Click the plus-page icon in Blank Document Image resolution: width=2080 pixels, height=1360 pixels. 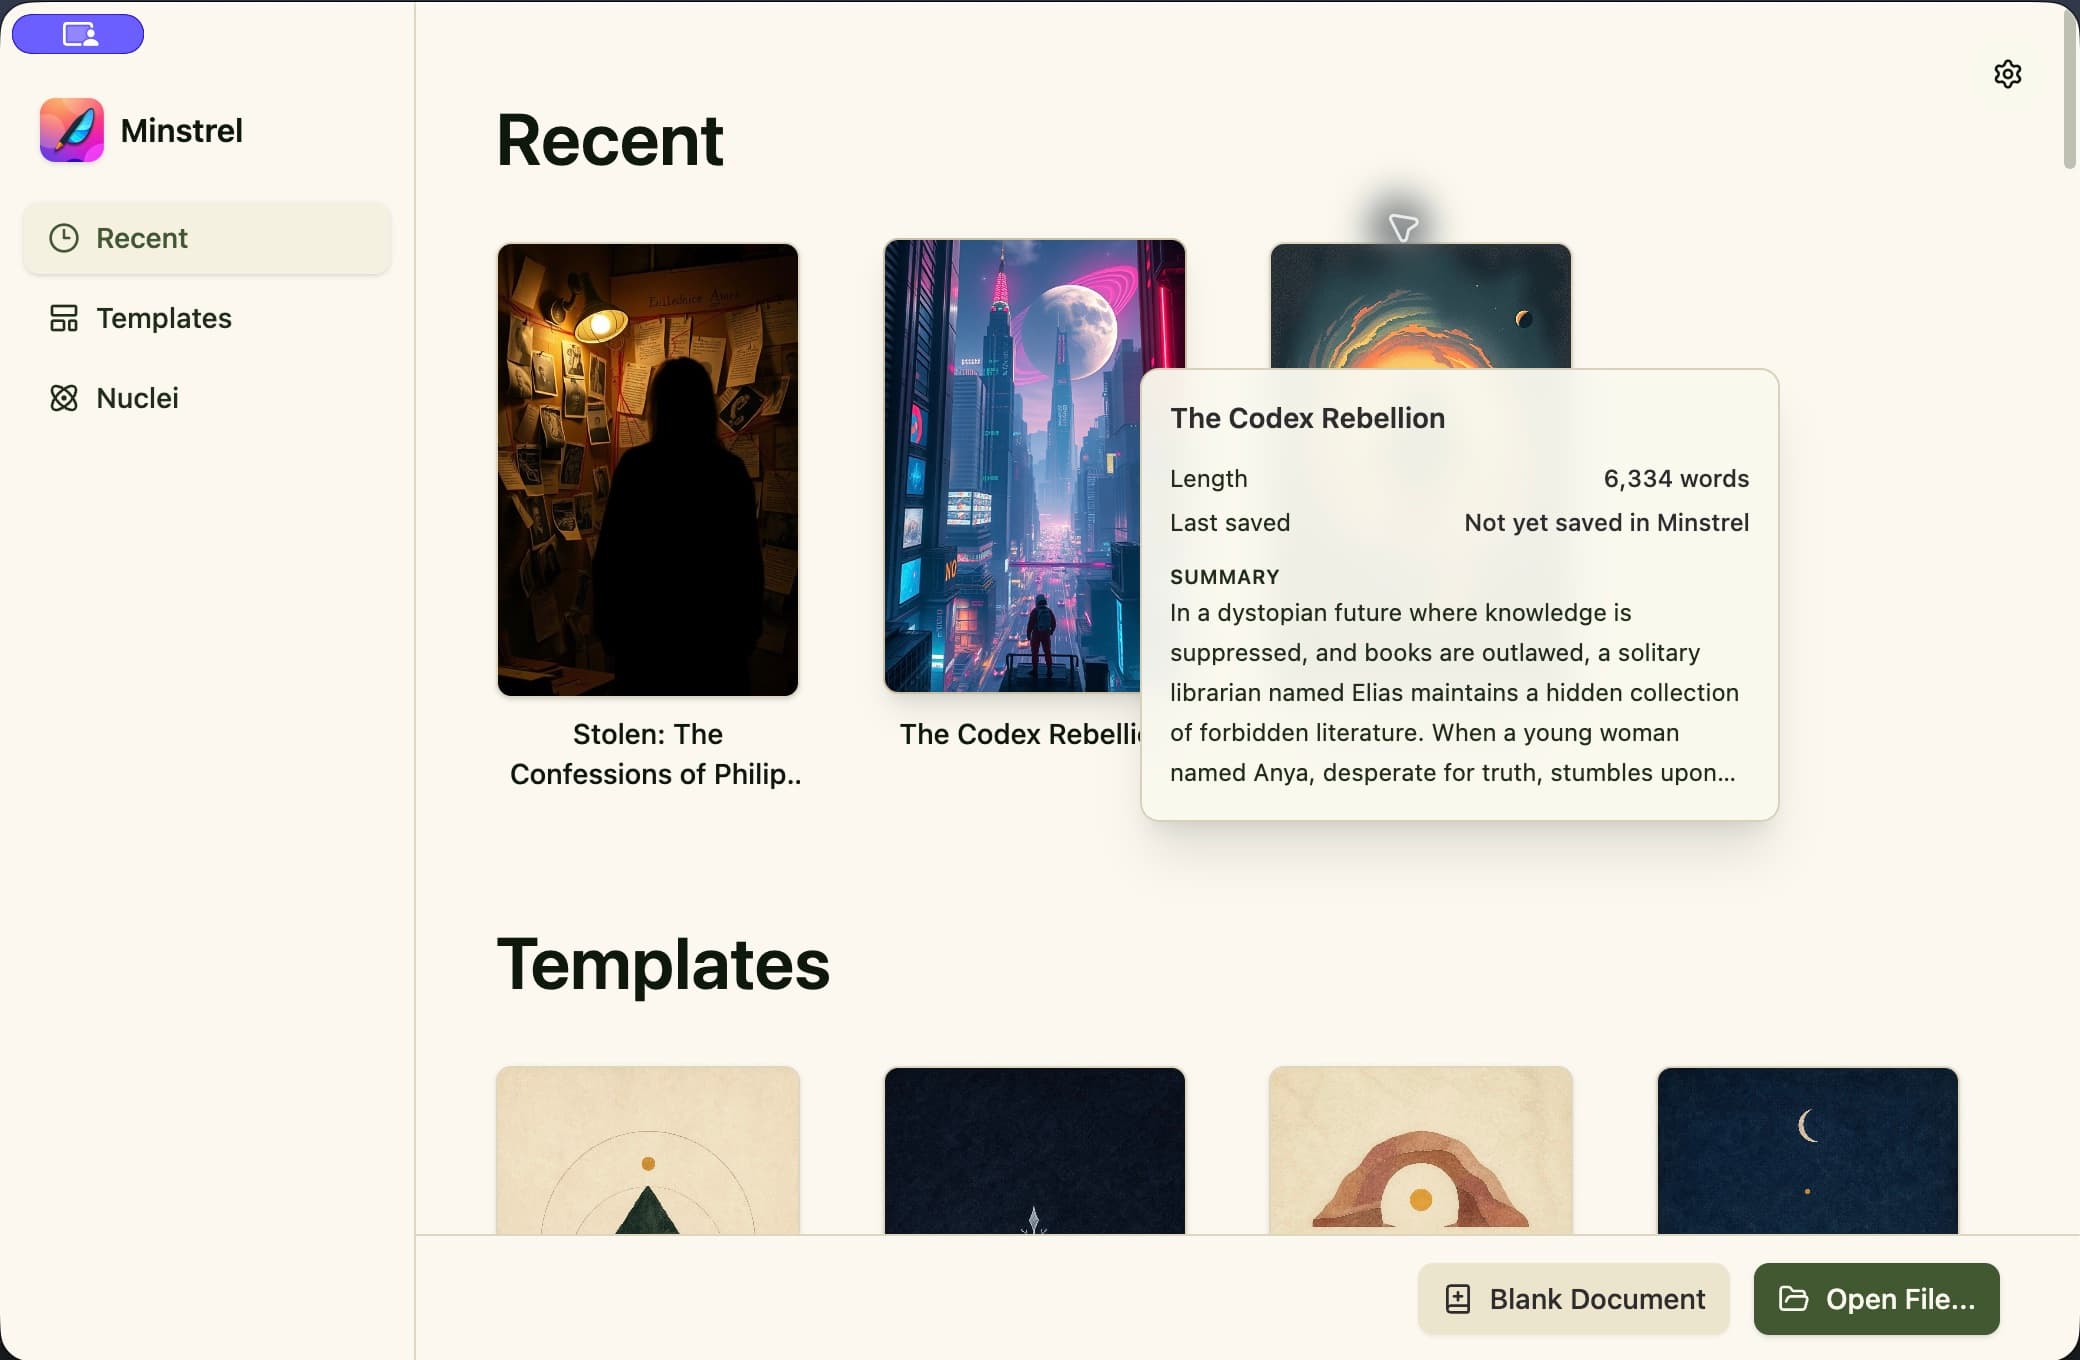1458,1299
